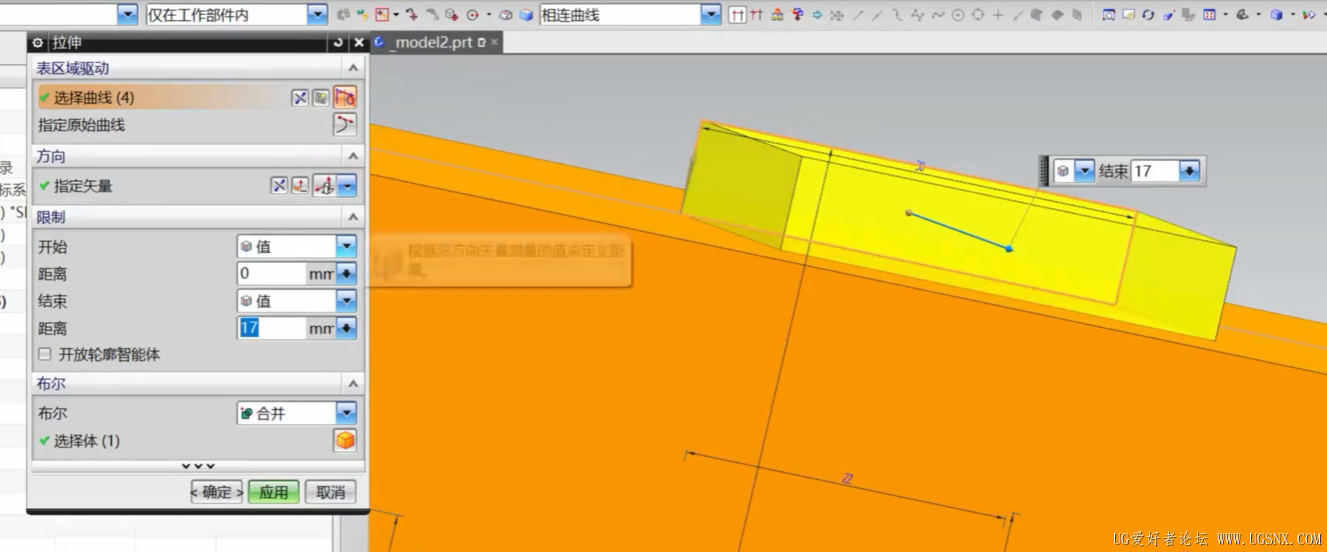Click the 指定原始曲线 label
The width and height of the screenshot is (1327, 552).
[x=82, y=125]
